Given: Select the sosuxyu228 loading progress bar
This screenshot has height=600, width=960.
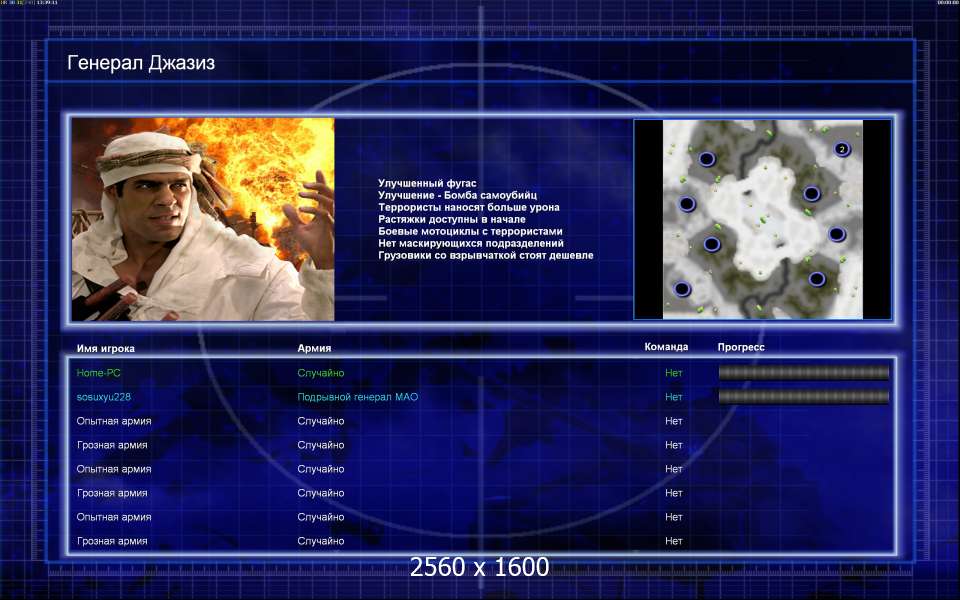Looking at the screenshot, I should point(803,397).
